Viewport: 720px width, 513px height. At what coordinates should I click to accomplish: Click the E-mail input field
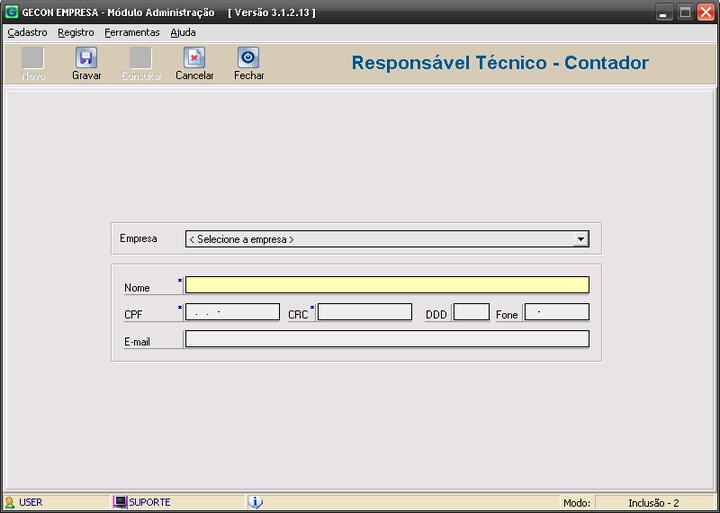[387, 339]
